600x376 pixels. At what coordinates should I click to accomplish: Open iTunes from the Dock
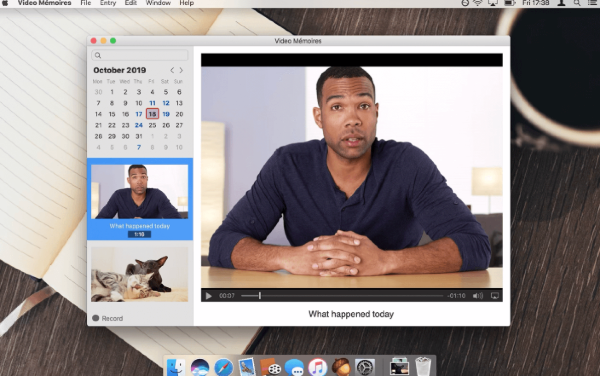click(318, 367)
